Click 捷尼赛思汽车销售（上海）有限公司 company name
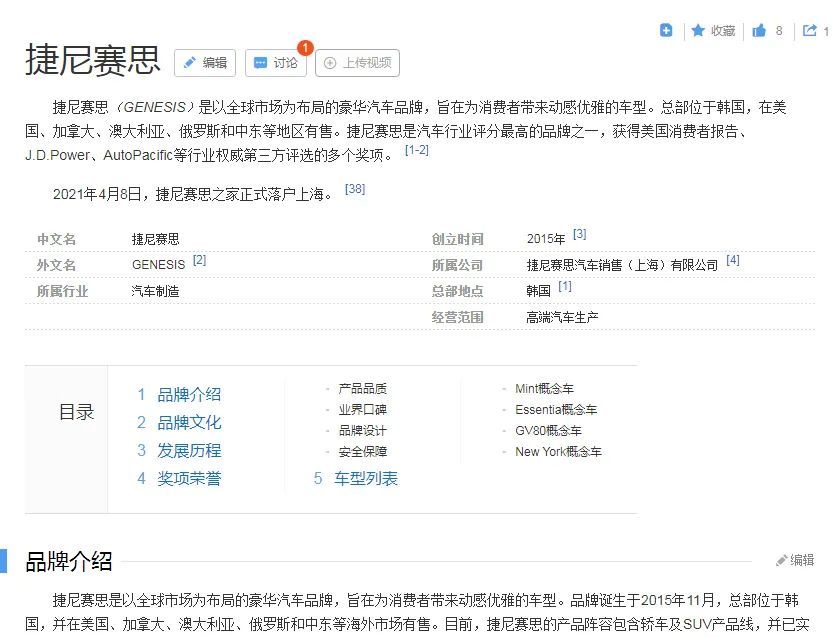Screen dimensions: 840x638 622,265
